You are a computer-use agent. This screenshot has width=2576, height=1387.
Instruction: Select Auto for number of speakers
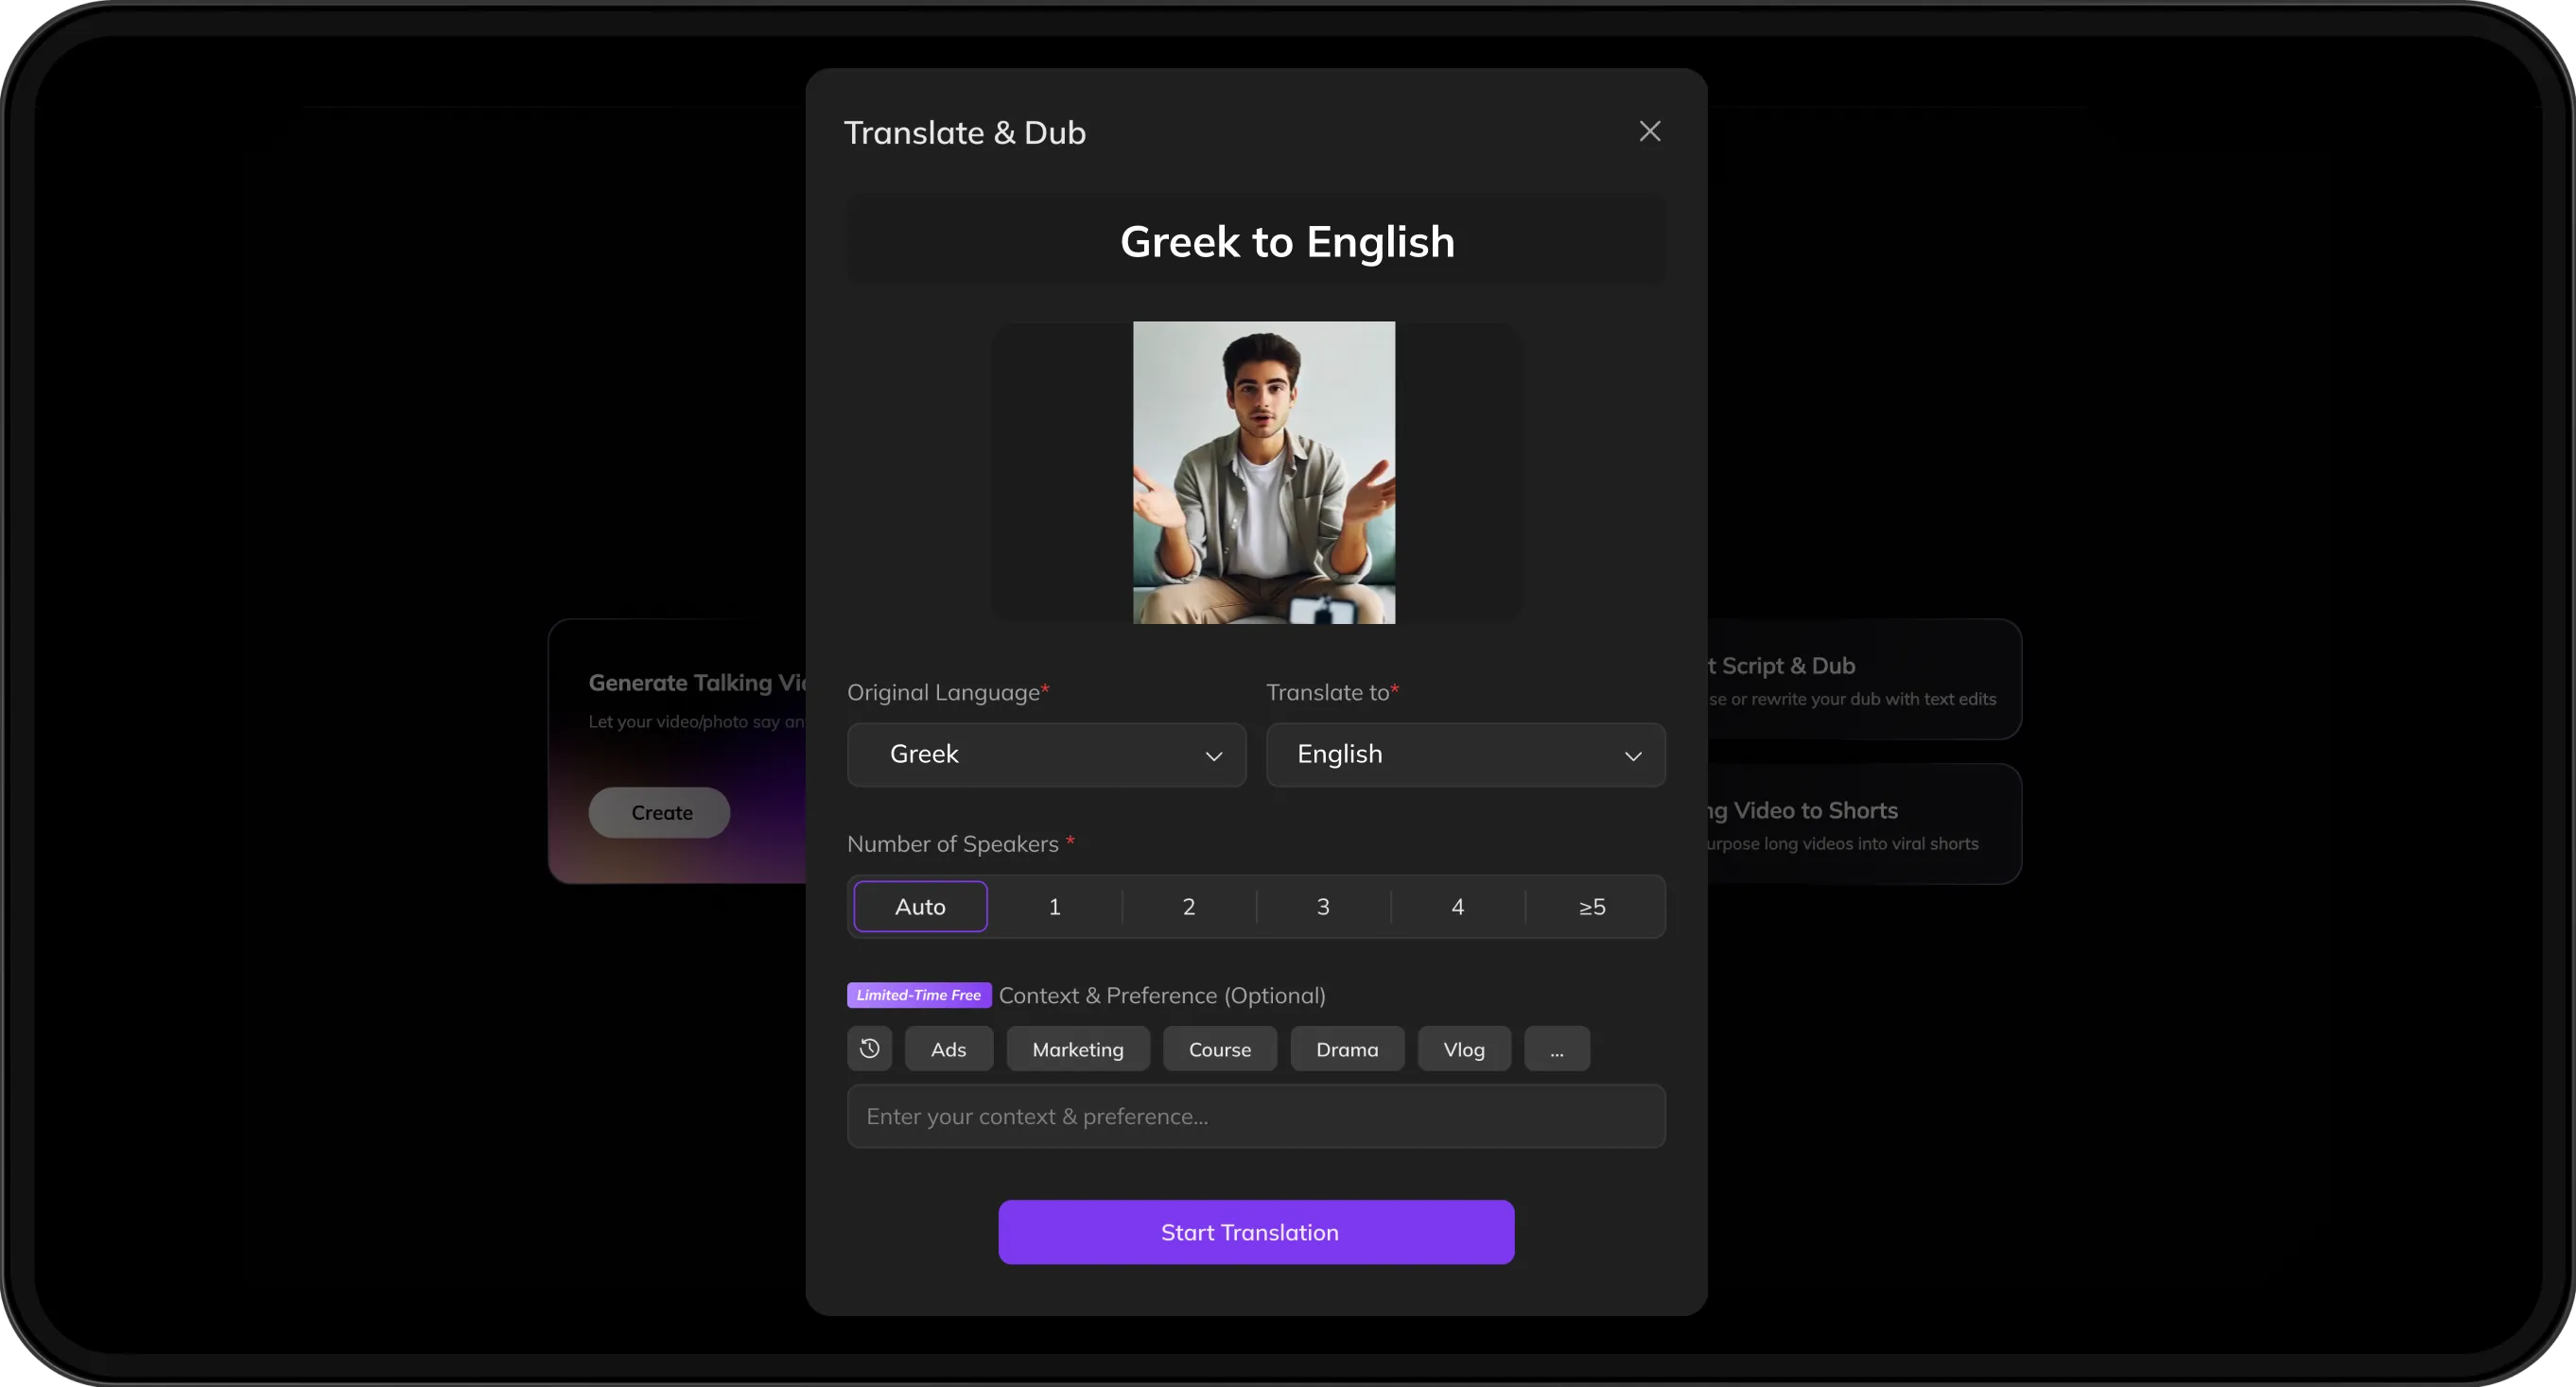pyautogui.click(x=920, y=906)
